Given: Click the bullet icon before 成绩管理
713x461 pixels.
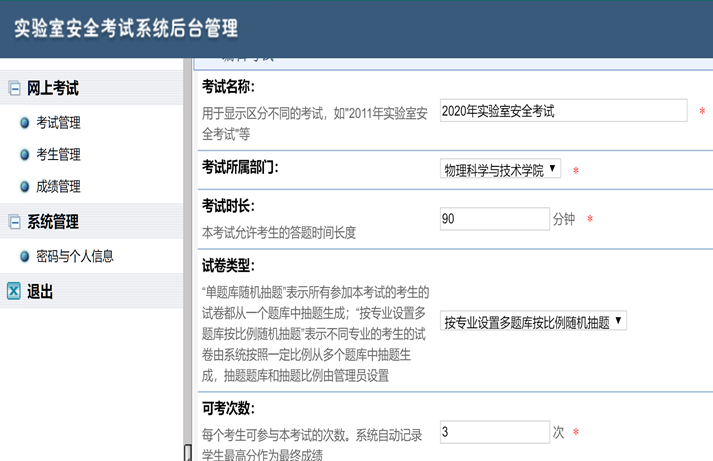Looking at the screenshot, I should [x=25, y=187].
